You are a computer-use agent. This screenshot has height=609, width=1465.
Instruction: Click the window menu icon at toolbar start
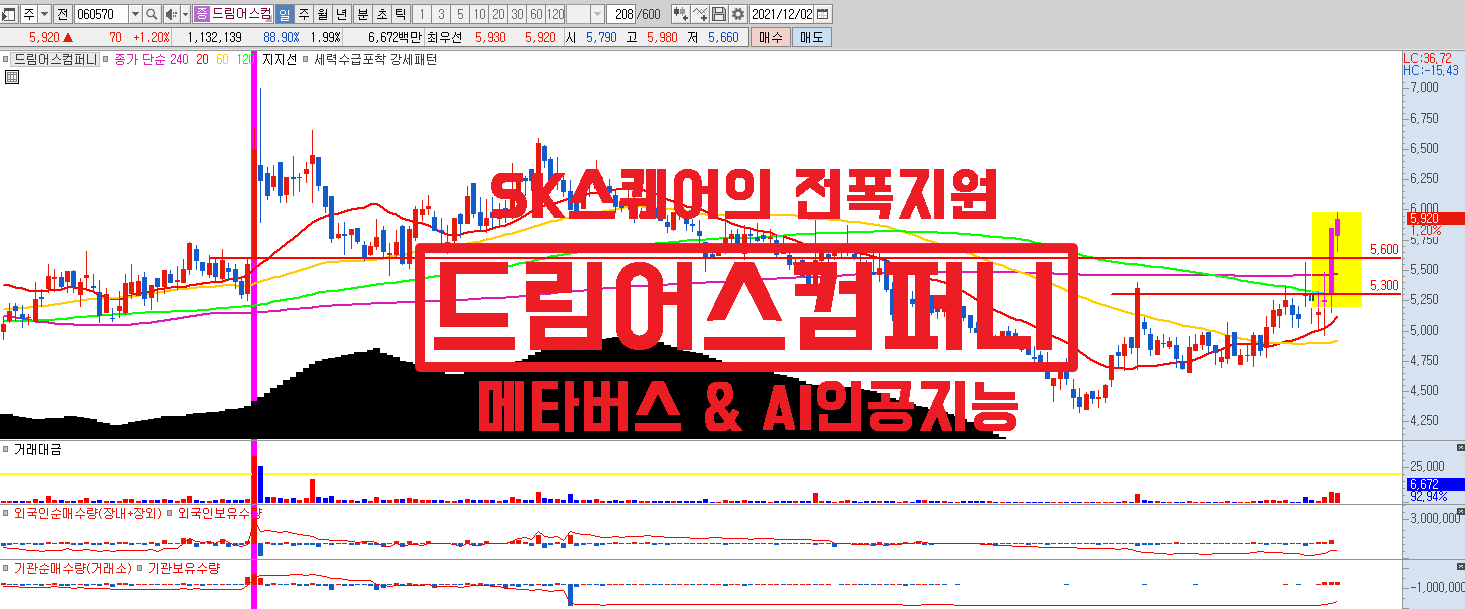(8, 14)
